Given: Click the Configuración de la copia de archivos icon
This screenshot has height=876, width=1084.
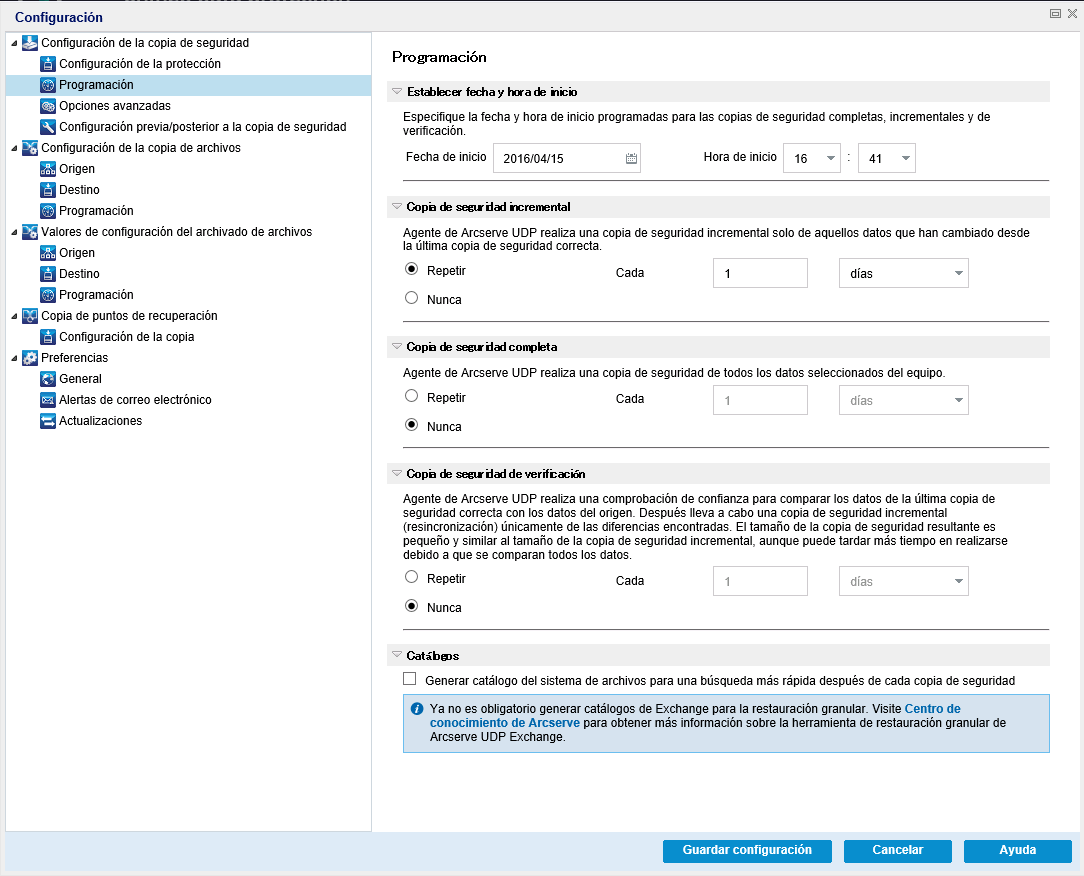Looking at the screenshot, I should (x=30, y=148).
